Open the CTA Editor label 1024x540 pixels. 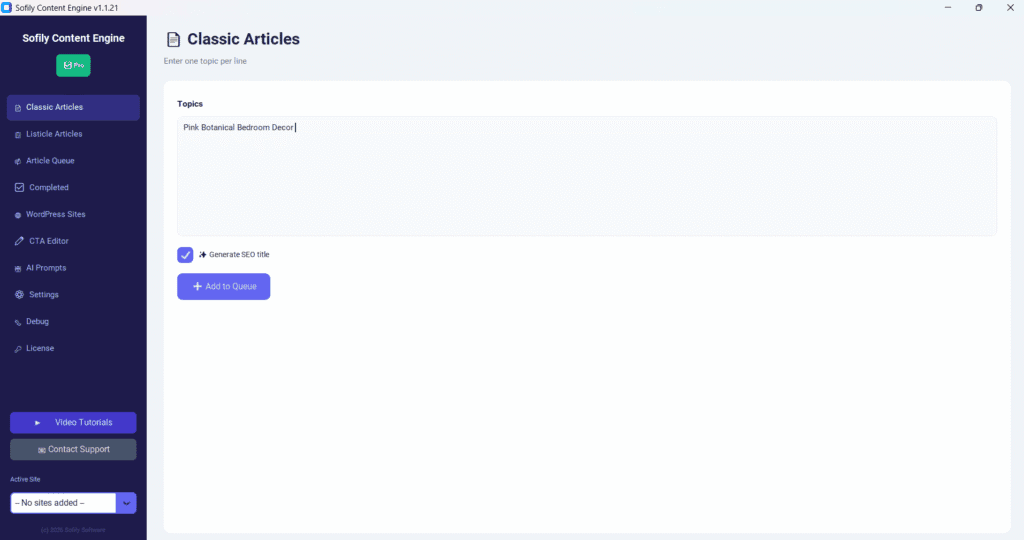(49, 241)
